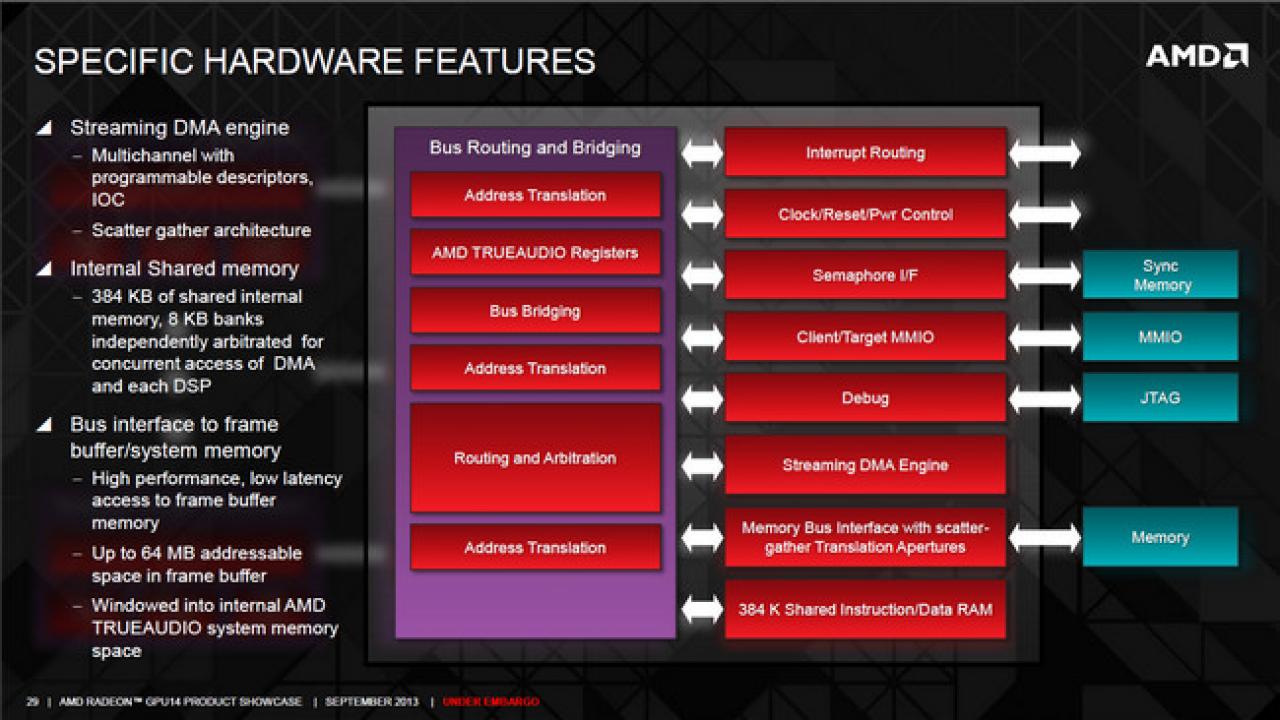The height and width of the screenshot is (720, 1280).
Task: Click the 384 KB of shared internal memory paragraph
Action: click(207, 341)
